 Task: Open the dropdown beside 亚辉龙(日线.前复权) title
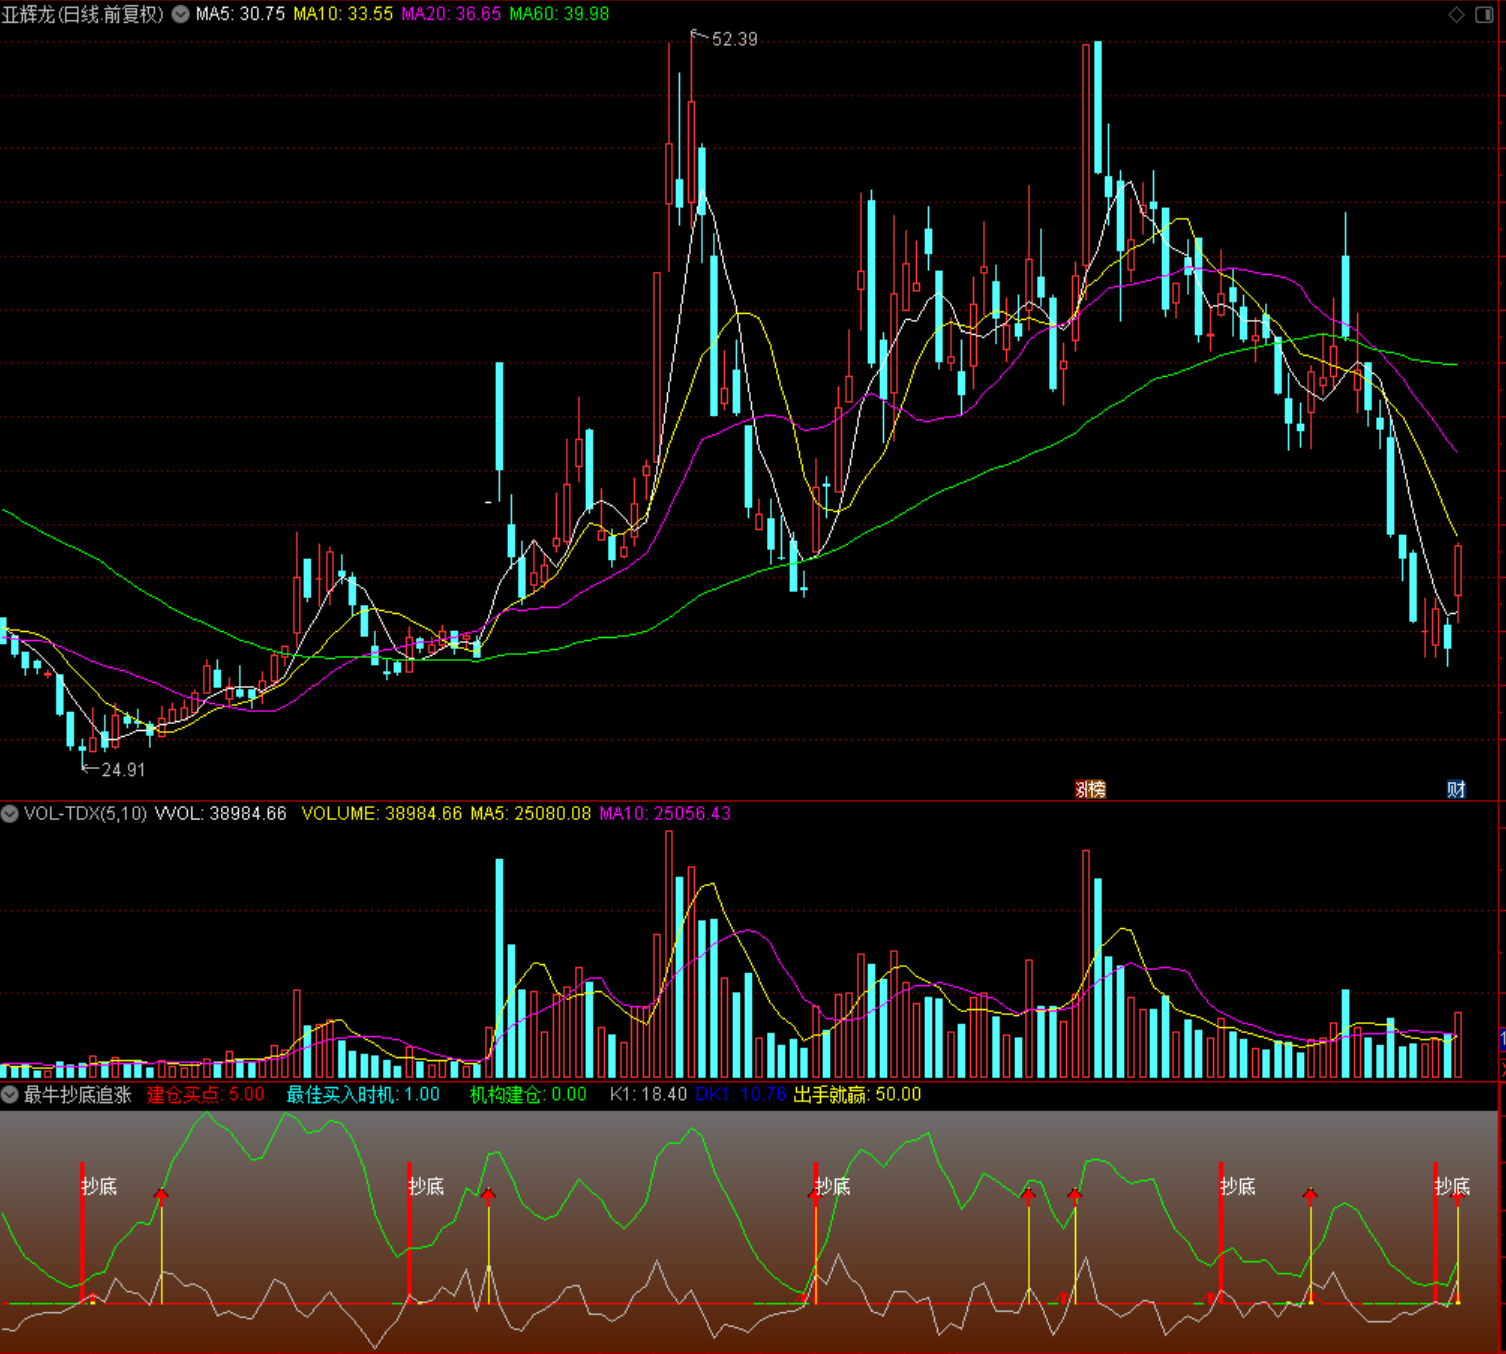pyautogui.click(x=181, y=14)
